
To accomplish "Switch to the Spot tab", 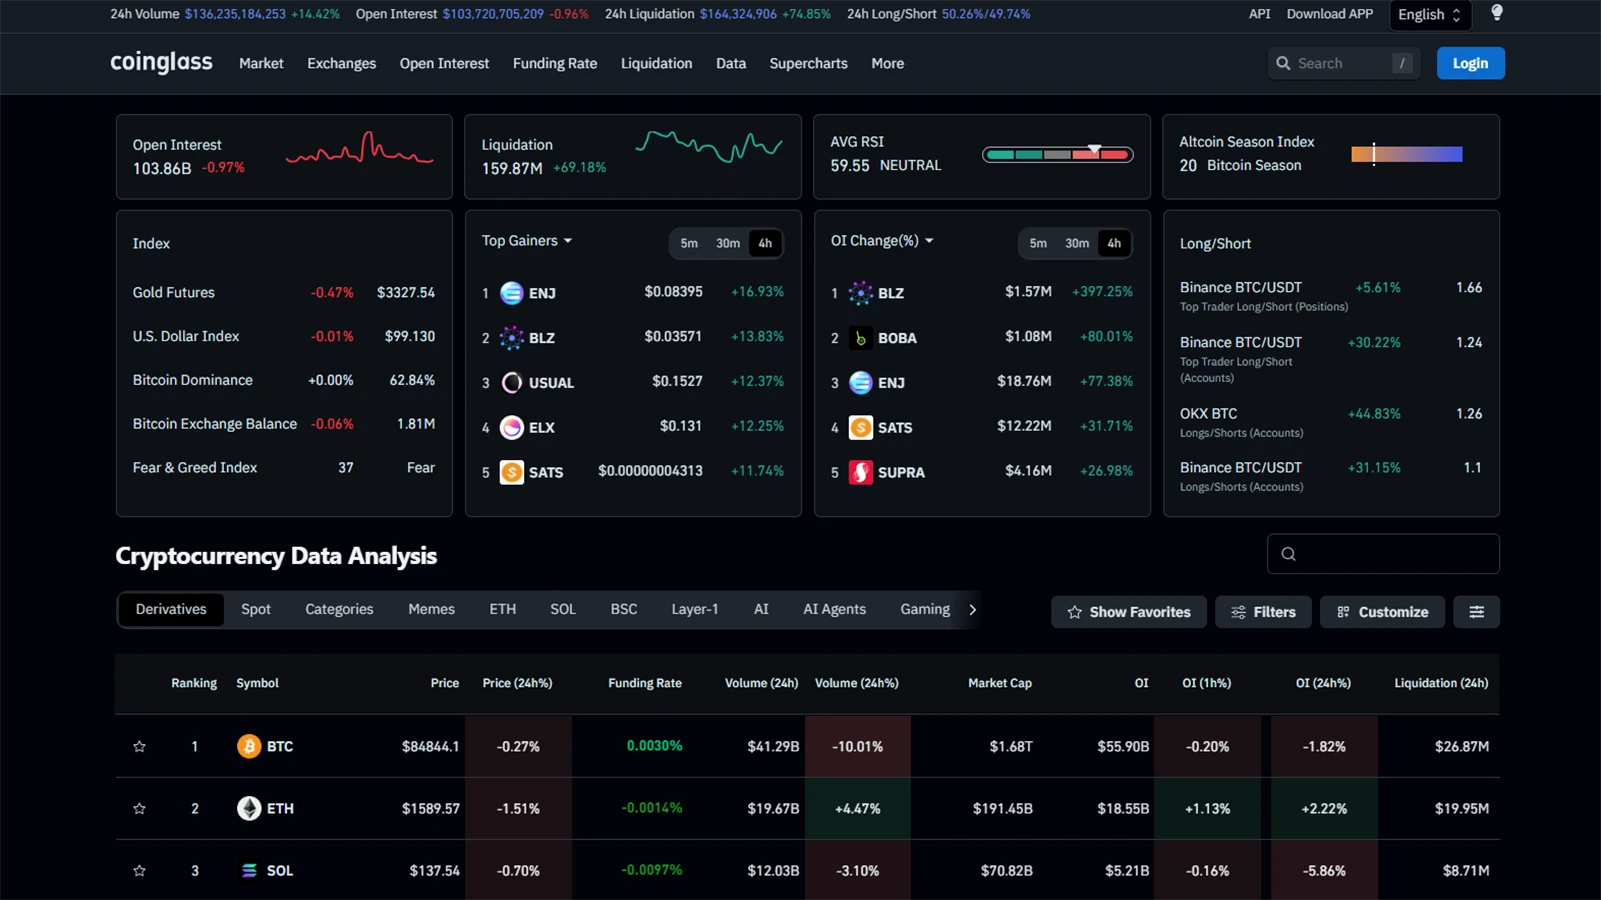I will [256, 609].
